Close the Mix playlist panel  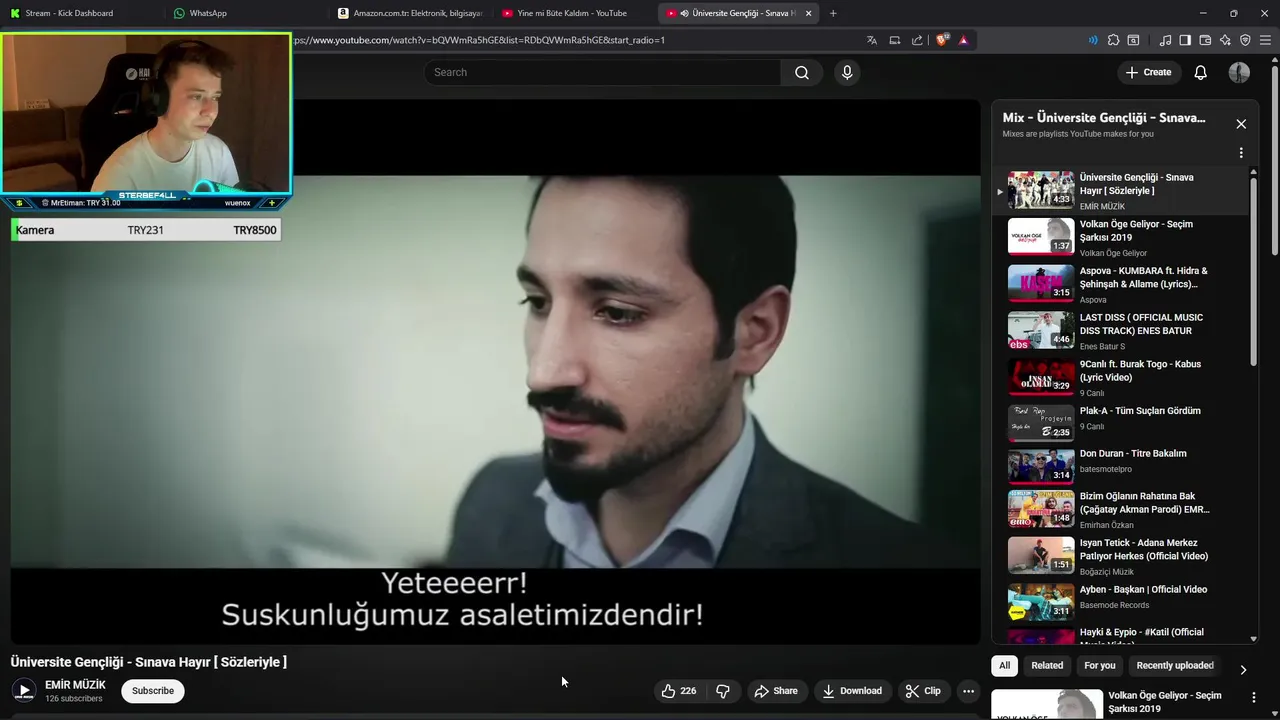click(1241, 124)
